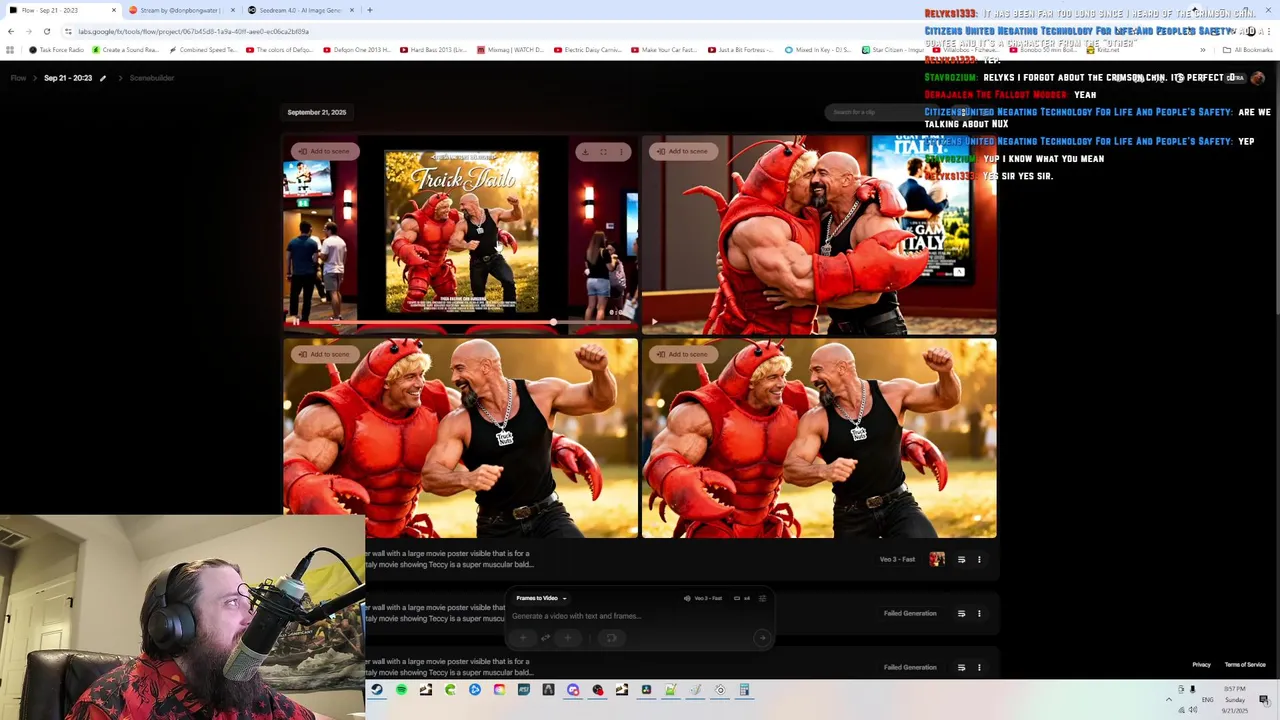
Task: Close the Seedream 4.0 tab
Action: click(x=351, y=10)
